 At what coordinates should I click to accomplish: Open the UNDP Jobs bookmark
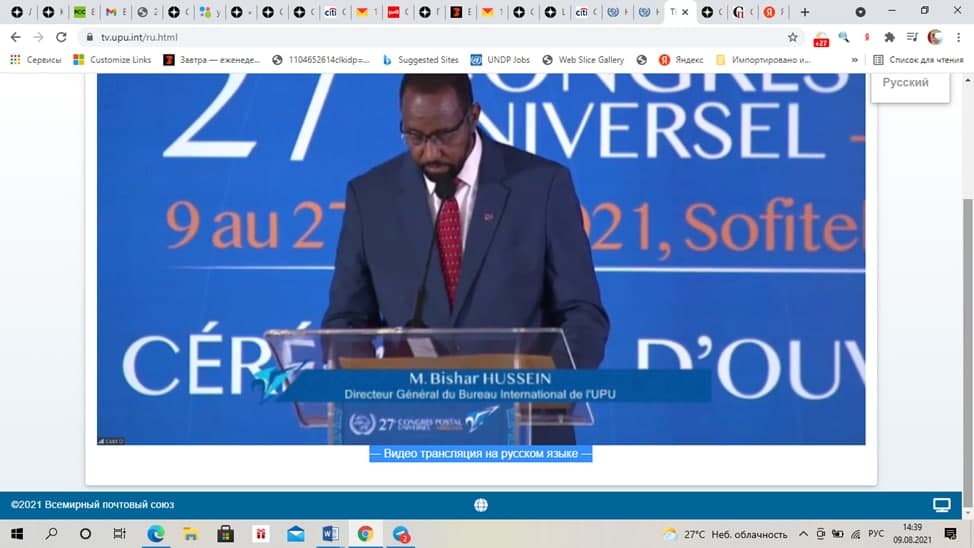500,60
